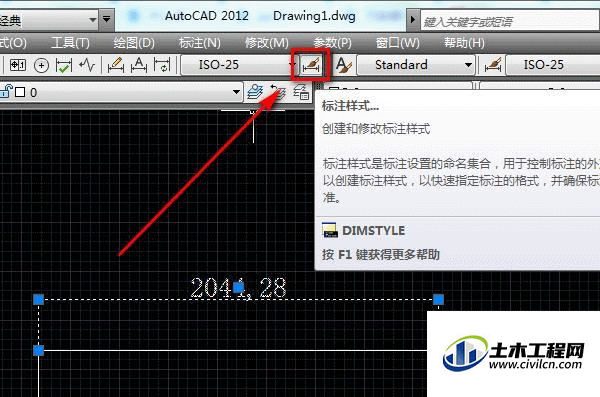Click the Dimension Update icon

click(x=162, y=65)
